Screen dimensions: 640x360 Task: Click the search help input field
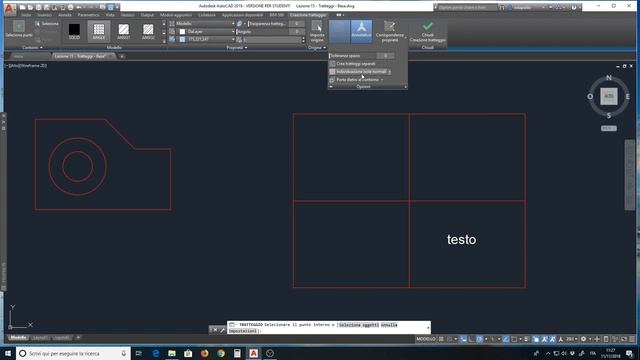tap(467, 7)
